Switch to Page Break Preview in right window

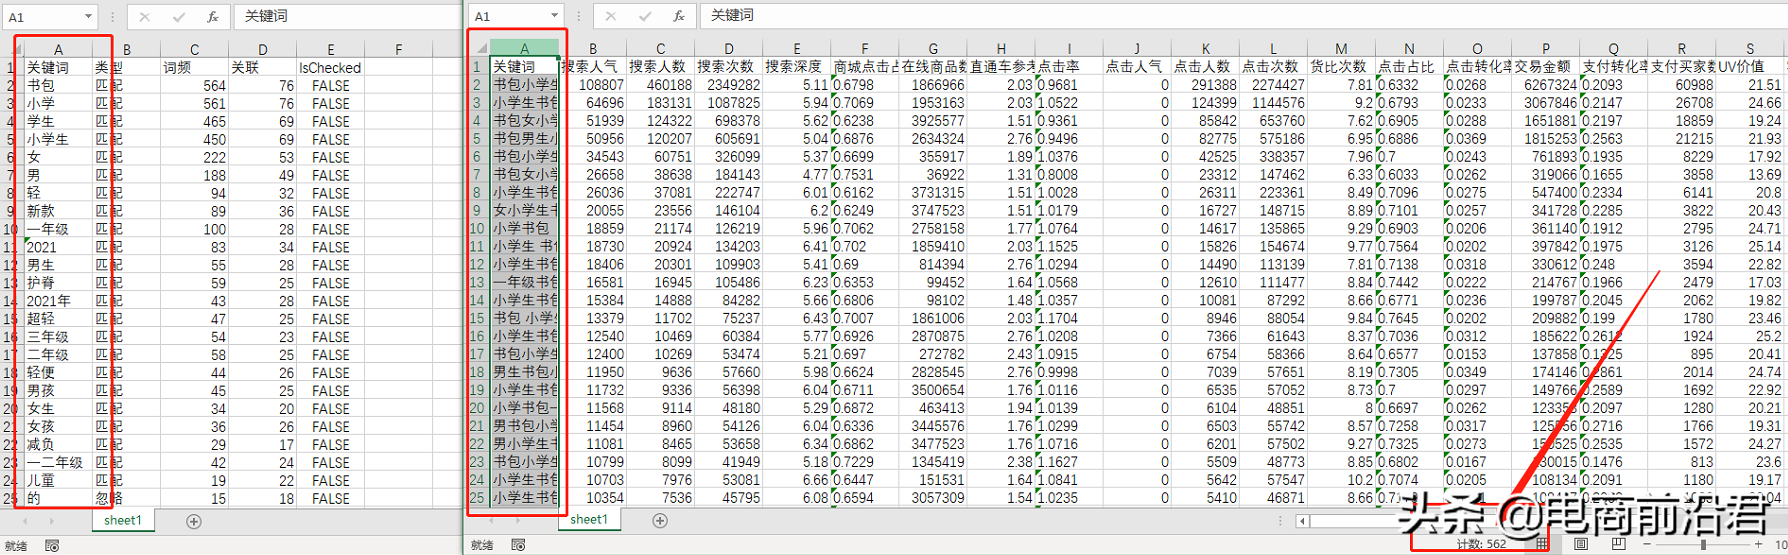(x=1619, y=544)
